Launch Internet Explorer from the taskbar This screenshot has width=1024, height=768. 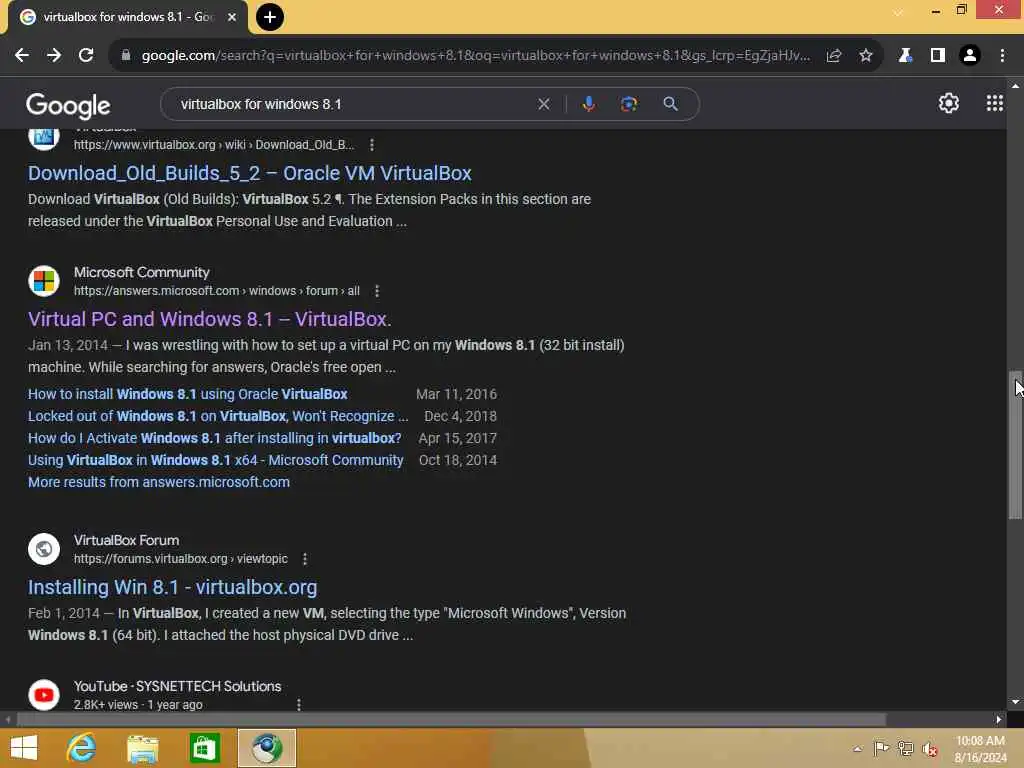tap(82, 748)
